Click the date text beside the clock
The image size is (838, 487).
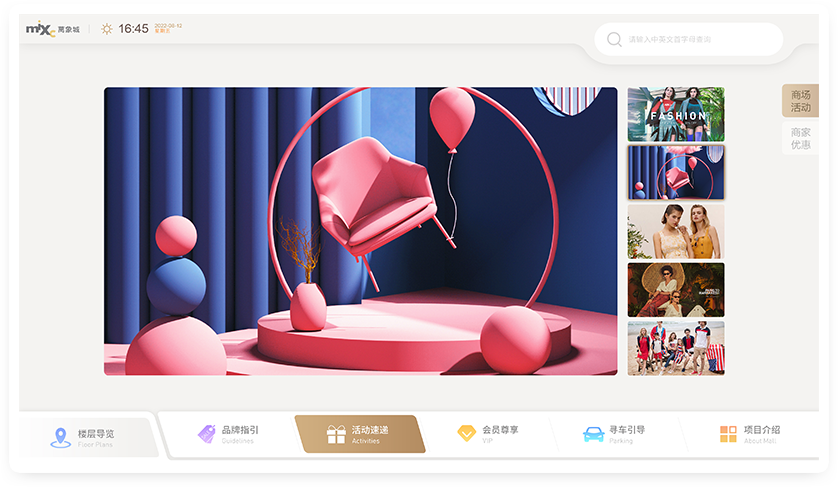pyautogui.click(x=168, y=29)
